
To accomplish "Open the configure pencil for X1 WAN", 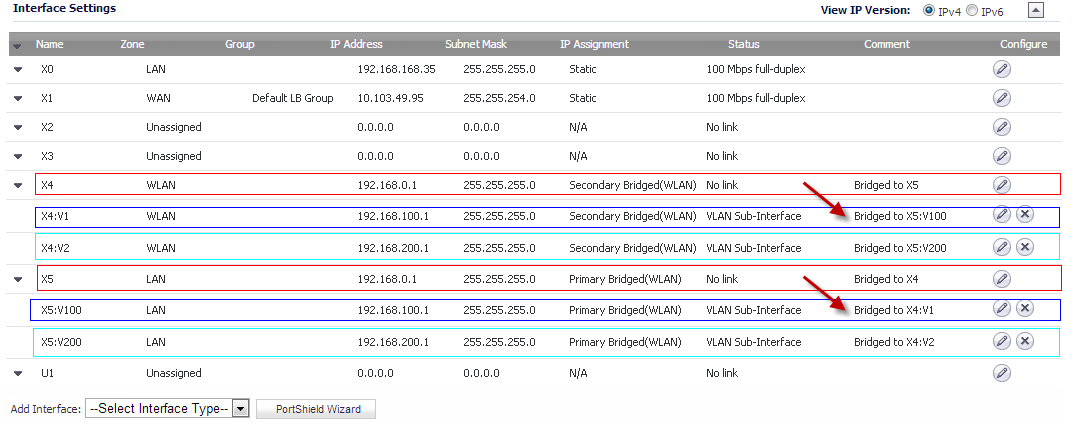I will coord(1002,98).
